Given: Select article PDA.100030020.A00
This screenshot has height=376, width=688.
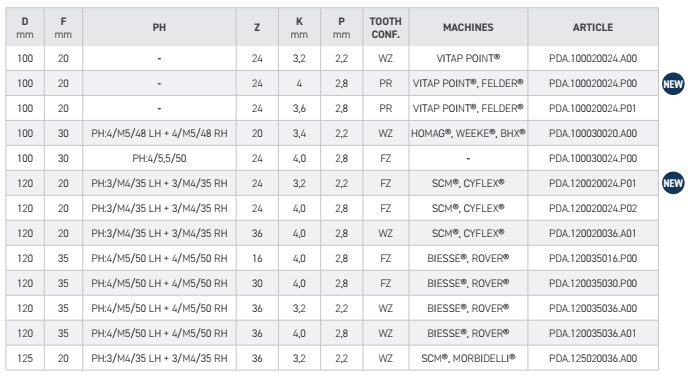Looking at the screenshot, I should [593, 133].
